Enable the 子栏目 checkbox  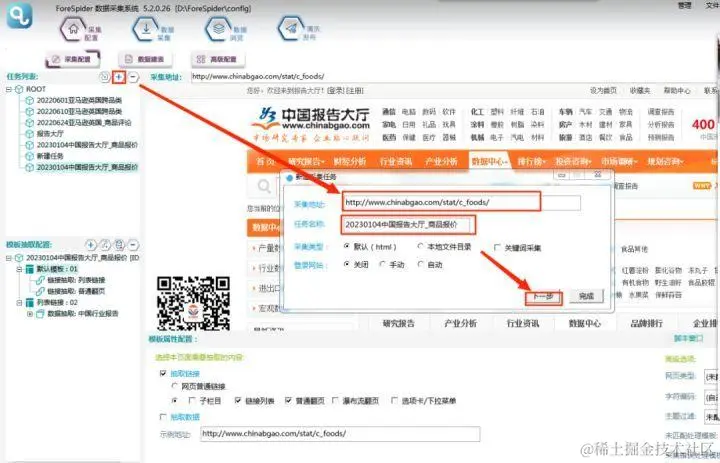pos(192,401)
